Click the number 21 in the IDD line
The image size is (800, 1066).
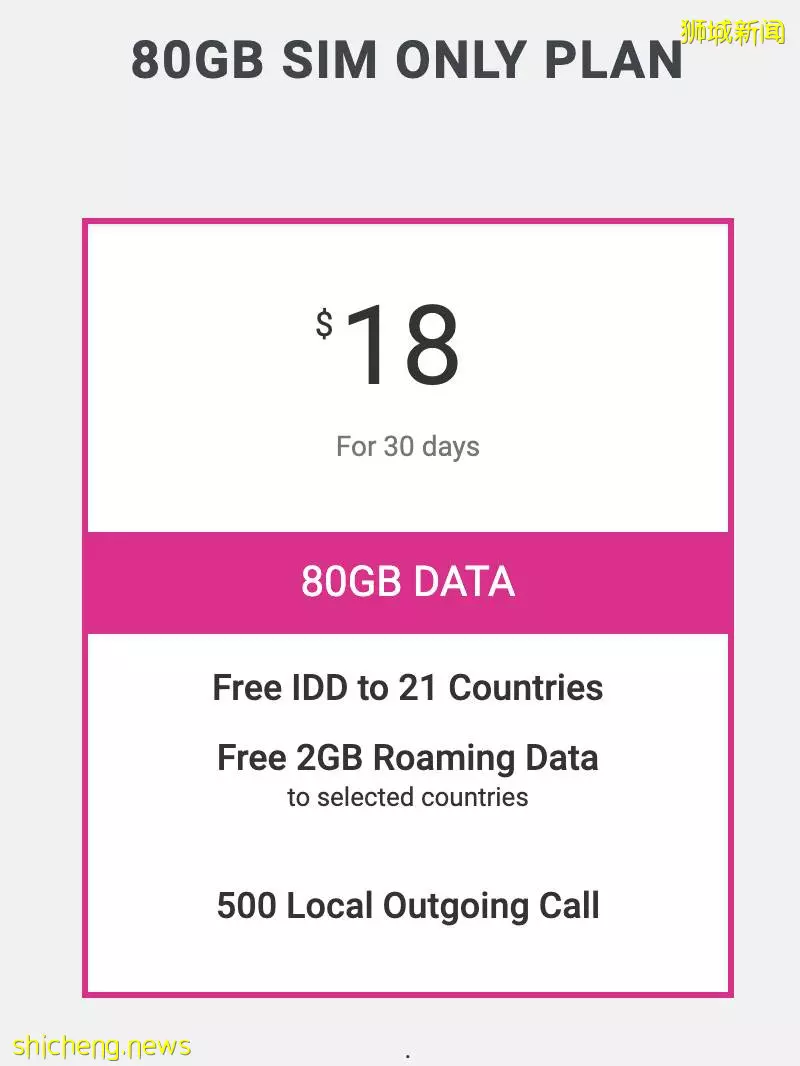[x=417, y=687]
